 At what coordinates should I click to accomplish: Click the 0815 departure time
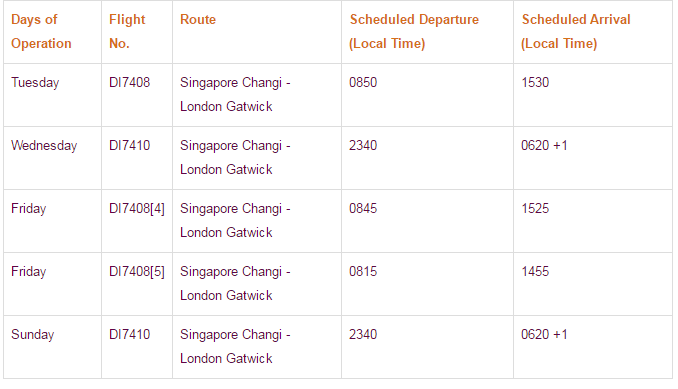363,272
